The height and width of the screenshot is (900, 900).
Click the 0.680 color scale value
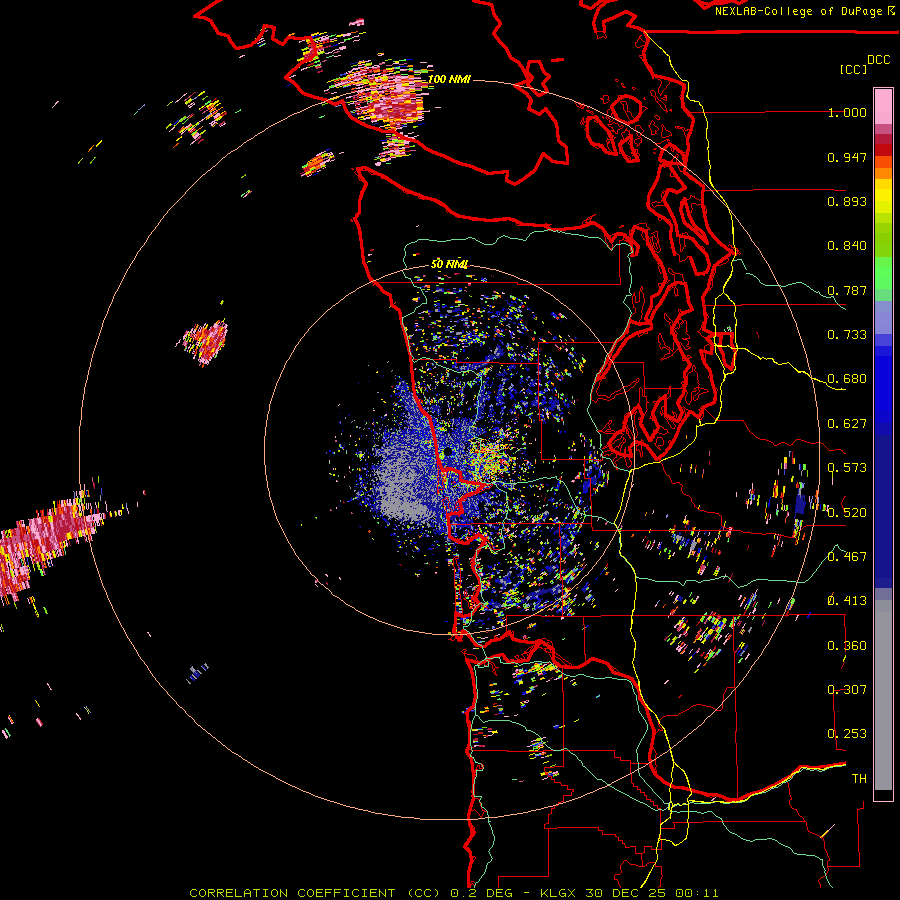pos(847,379)
